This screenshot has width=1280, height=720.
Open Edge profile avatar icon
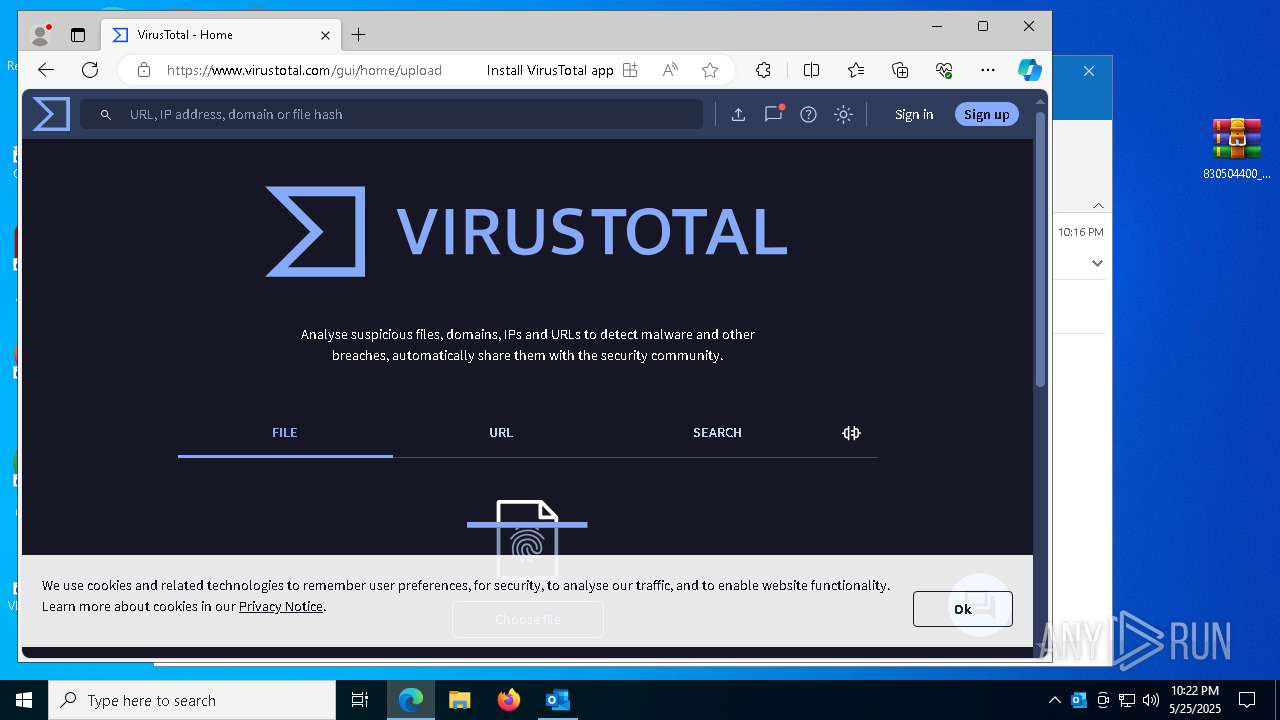(x=41, y=35)
